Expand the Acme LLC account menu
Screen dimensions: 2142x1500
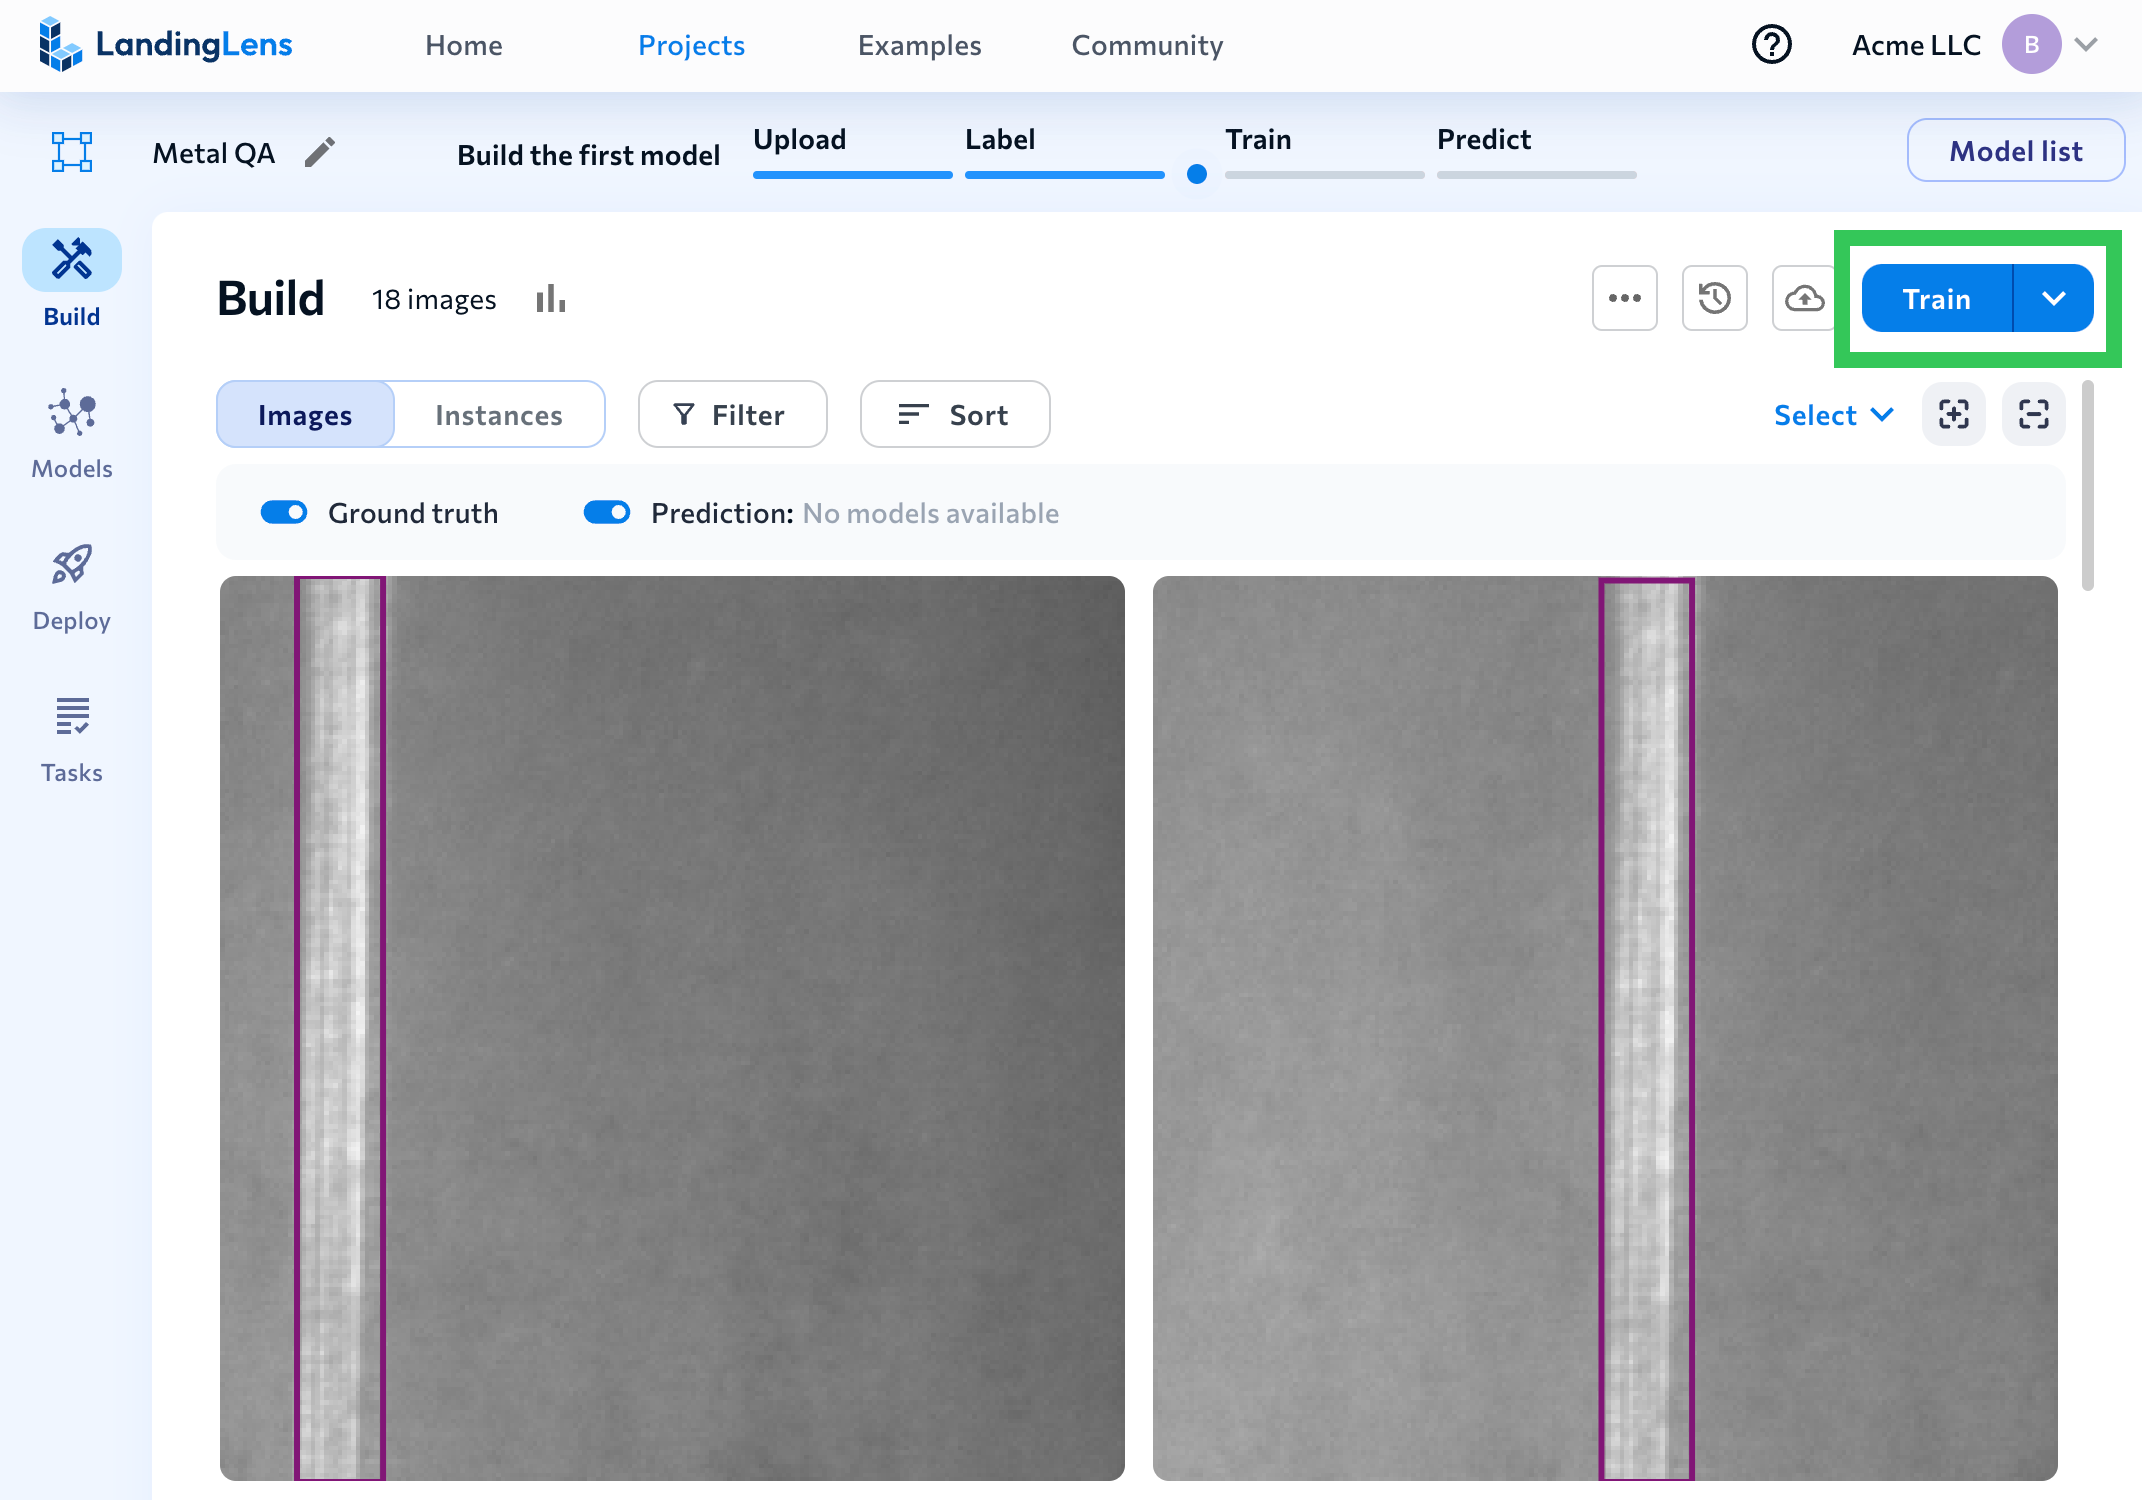click(2086, 45)
